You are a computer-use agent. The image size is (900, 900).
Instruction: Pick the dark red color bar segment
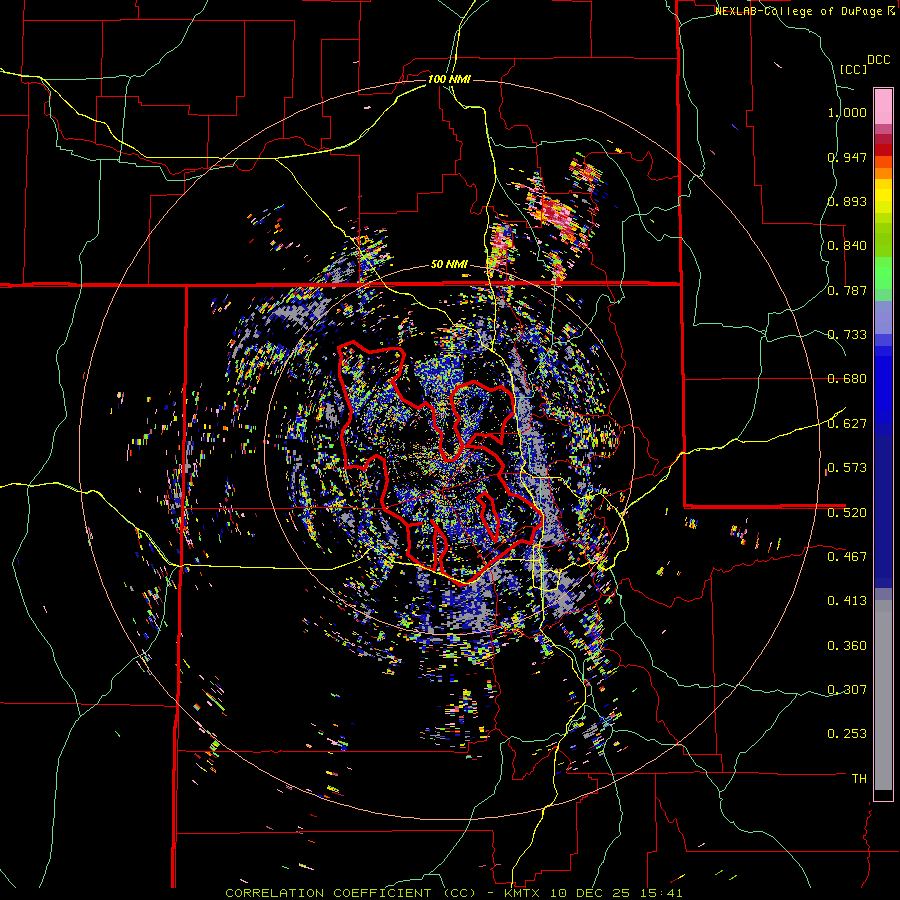click(x=883, y=149)
